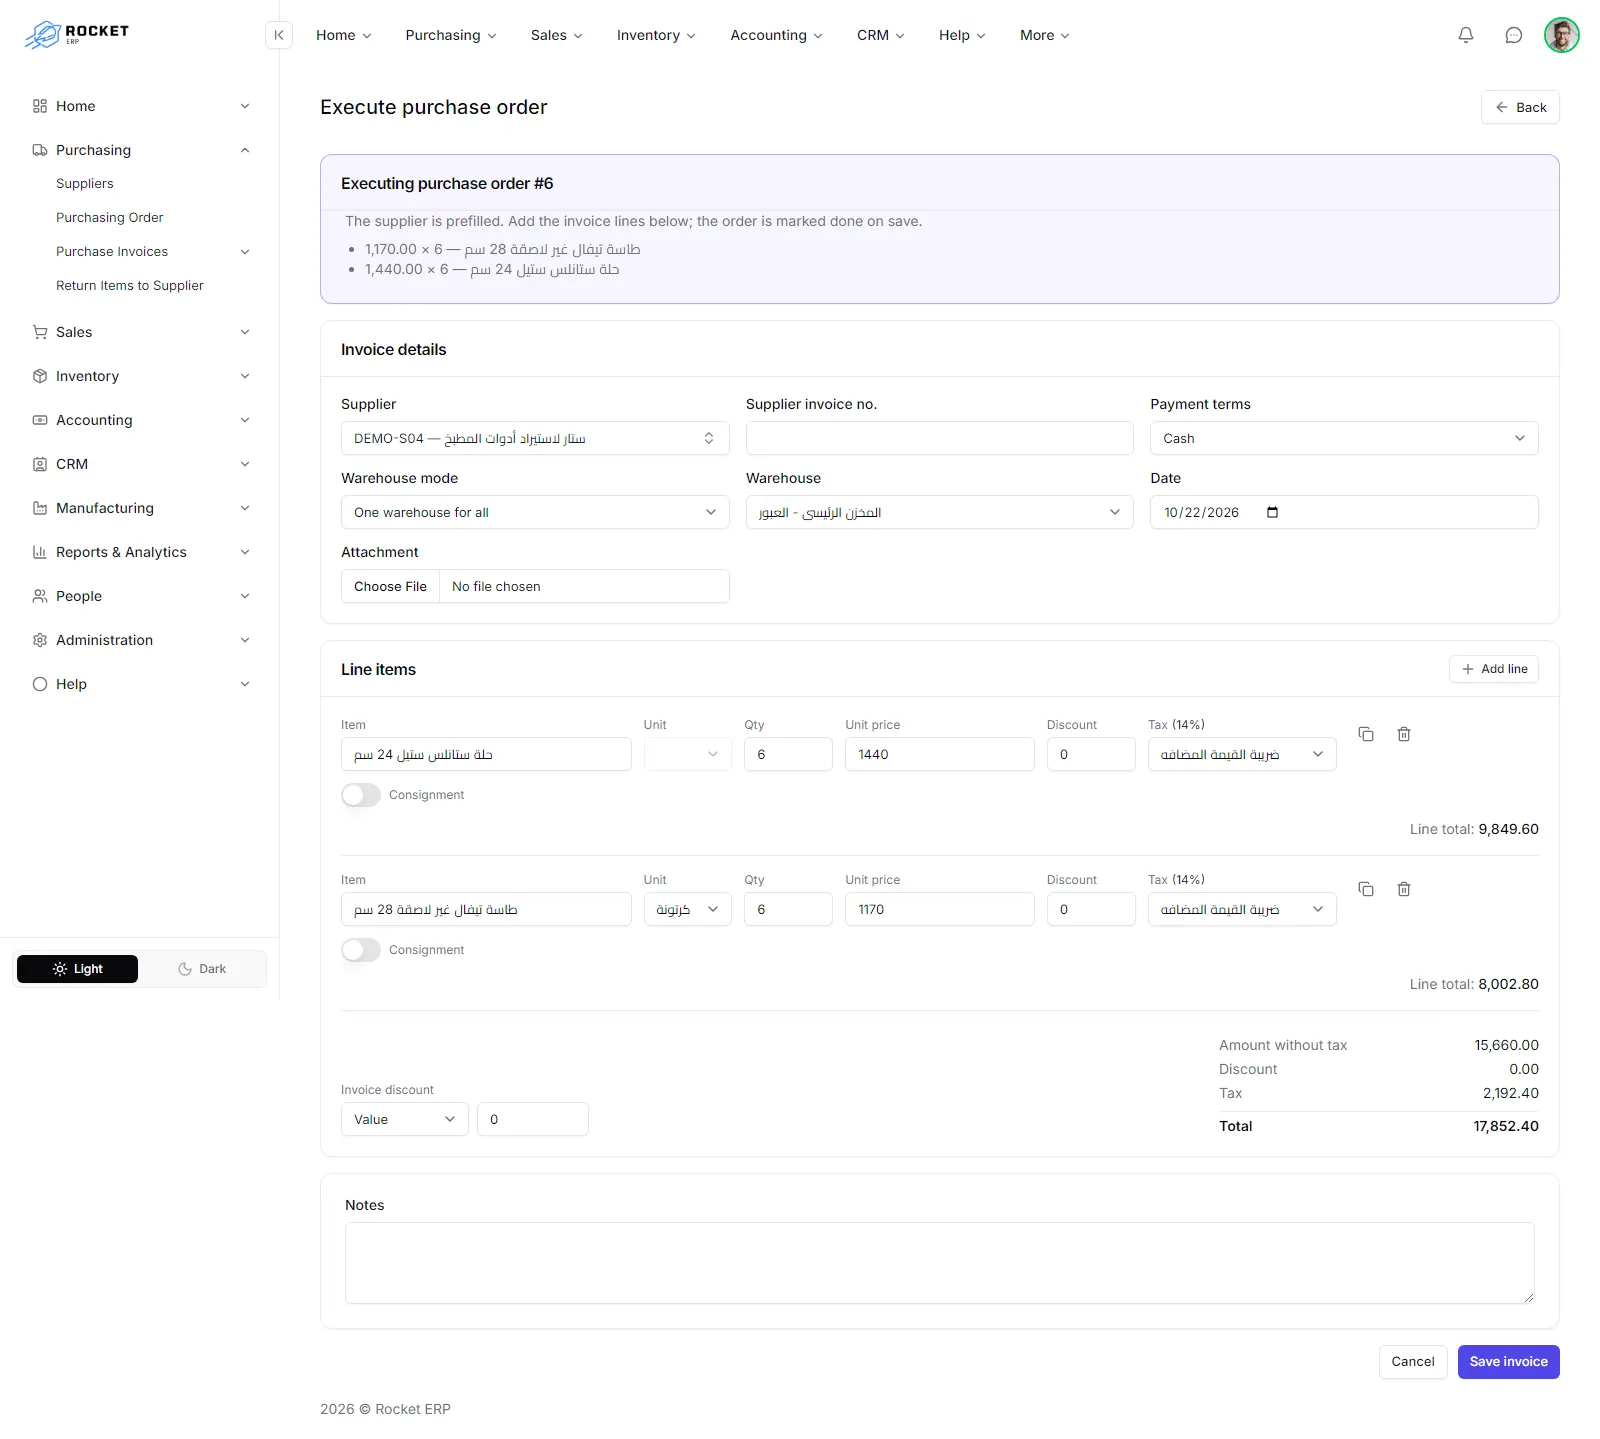
Task: Click the CRM contact icon in sidebar
Action: [x=40, y=464]
